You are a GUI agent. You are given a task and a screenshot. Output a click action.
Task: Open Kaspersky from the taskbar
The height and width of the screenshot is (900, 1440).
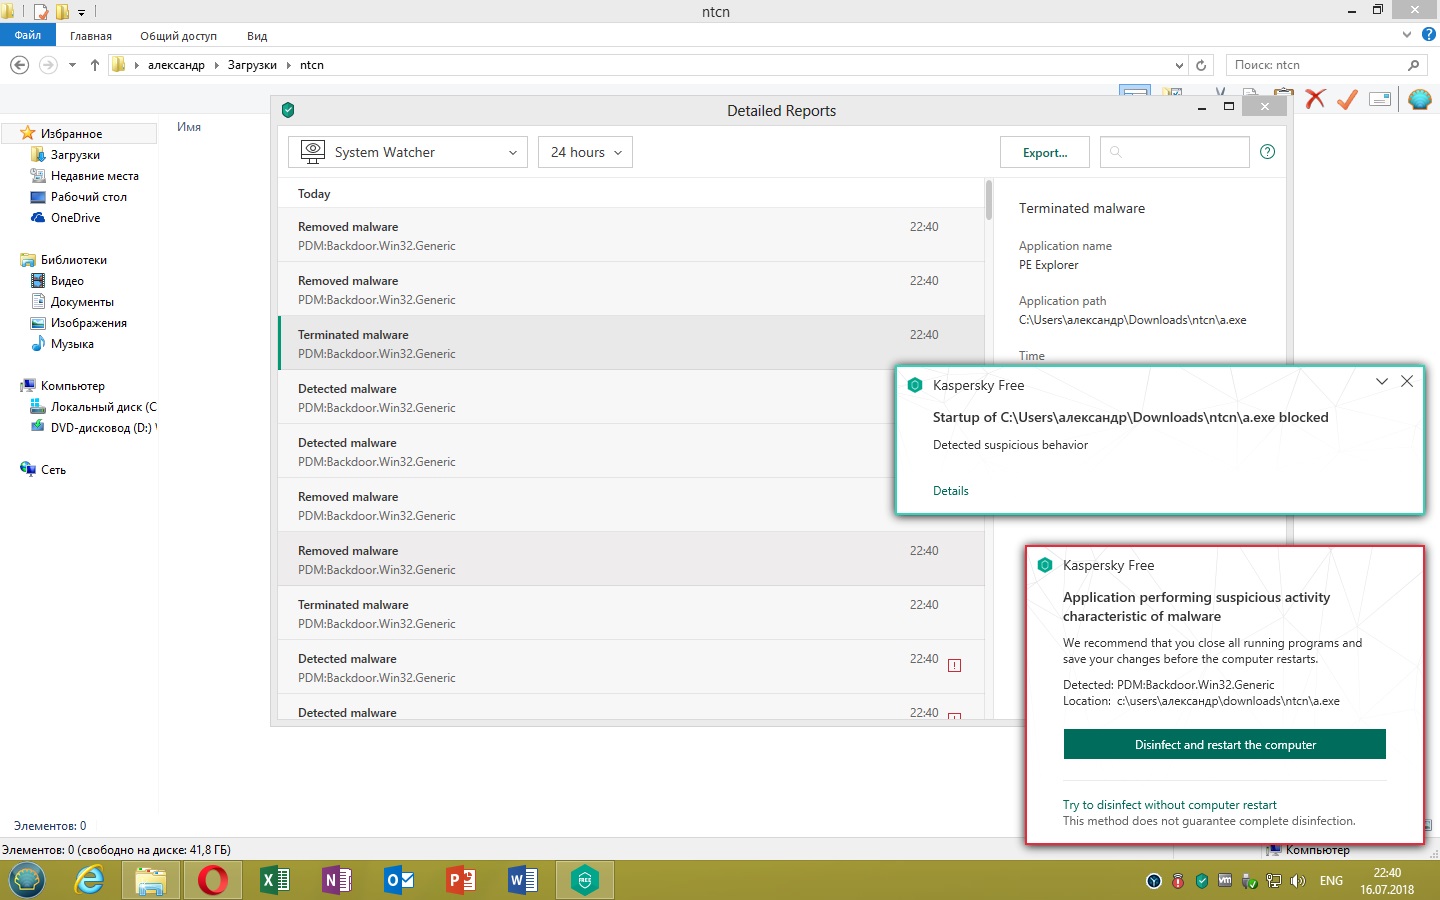(x=584, y=880)
